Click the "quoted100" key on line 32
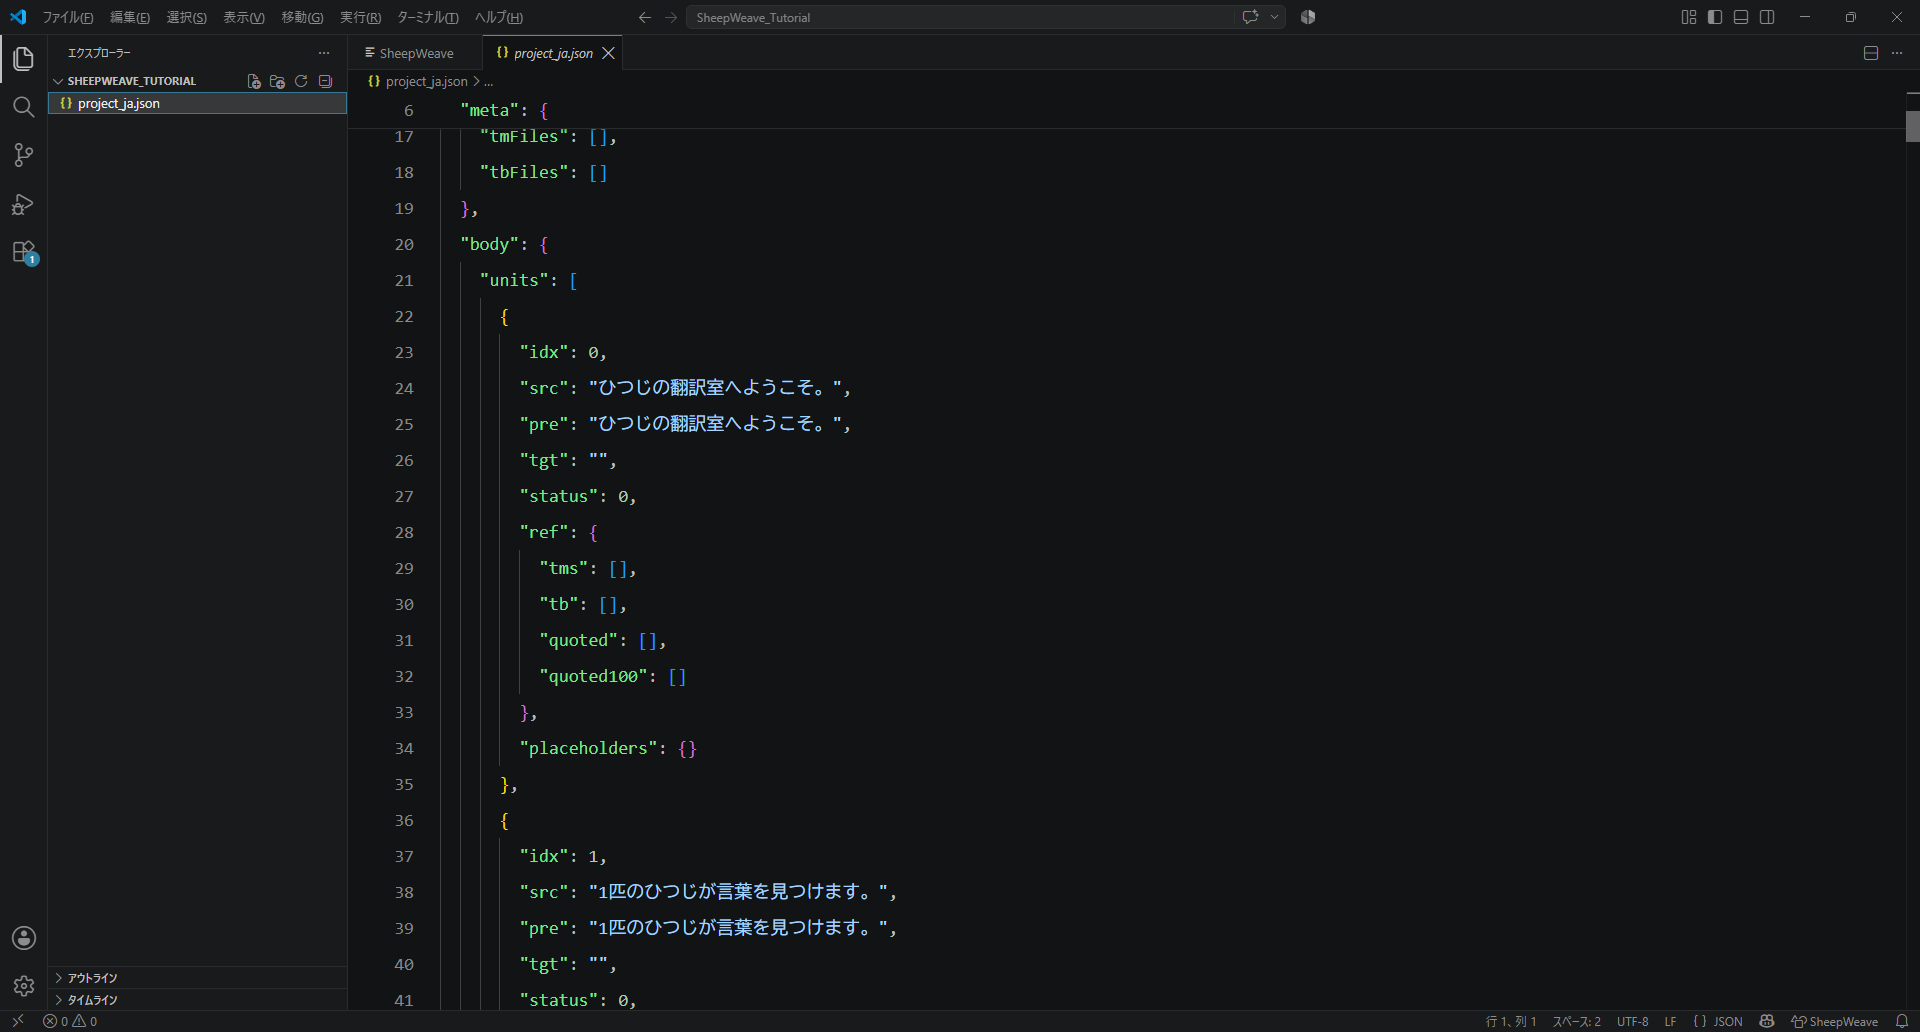 click(593, 676)
